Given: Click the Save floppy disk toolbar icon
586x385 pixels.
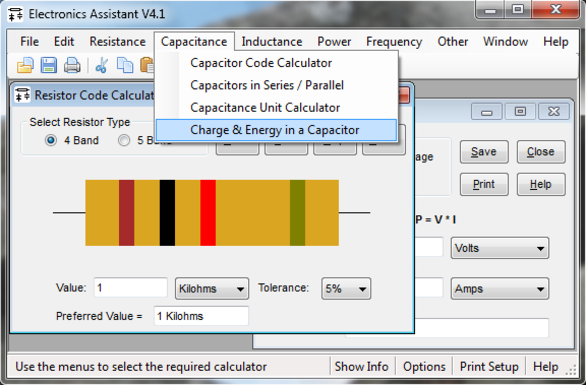Looking at the screenshot, I should coord(49,65).
